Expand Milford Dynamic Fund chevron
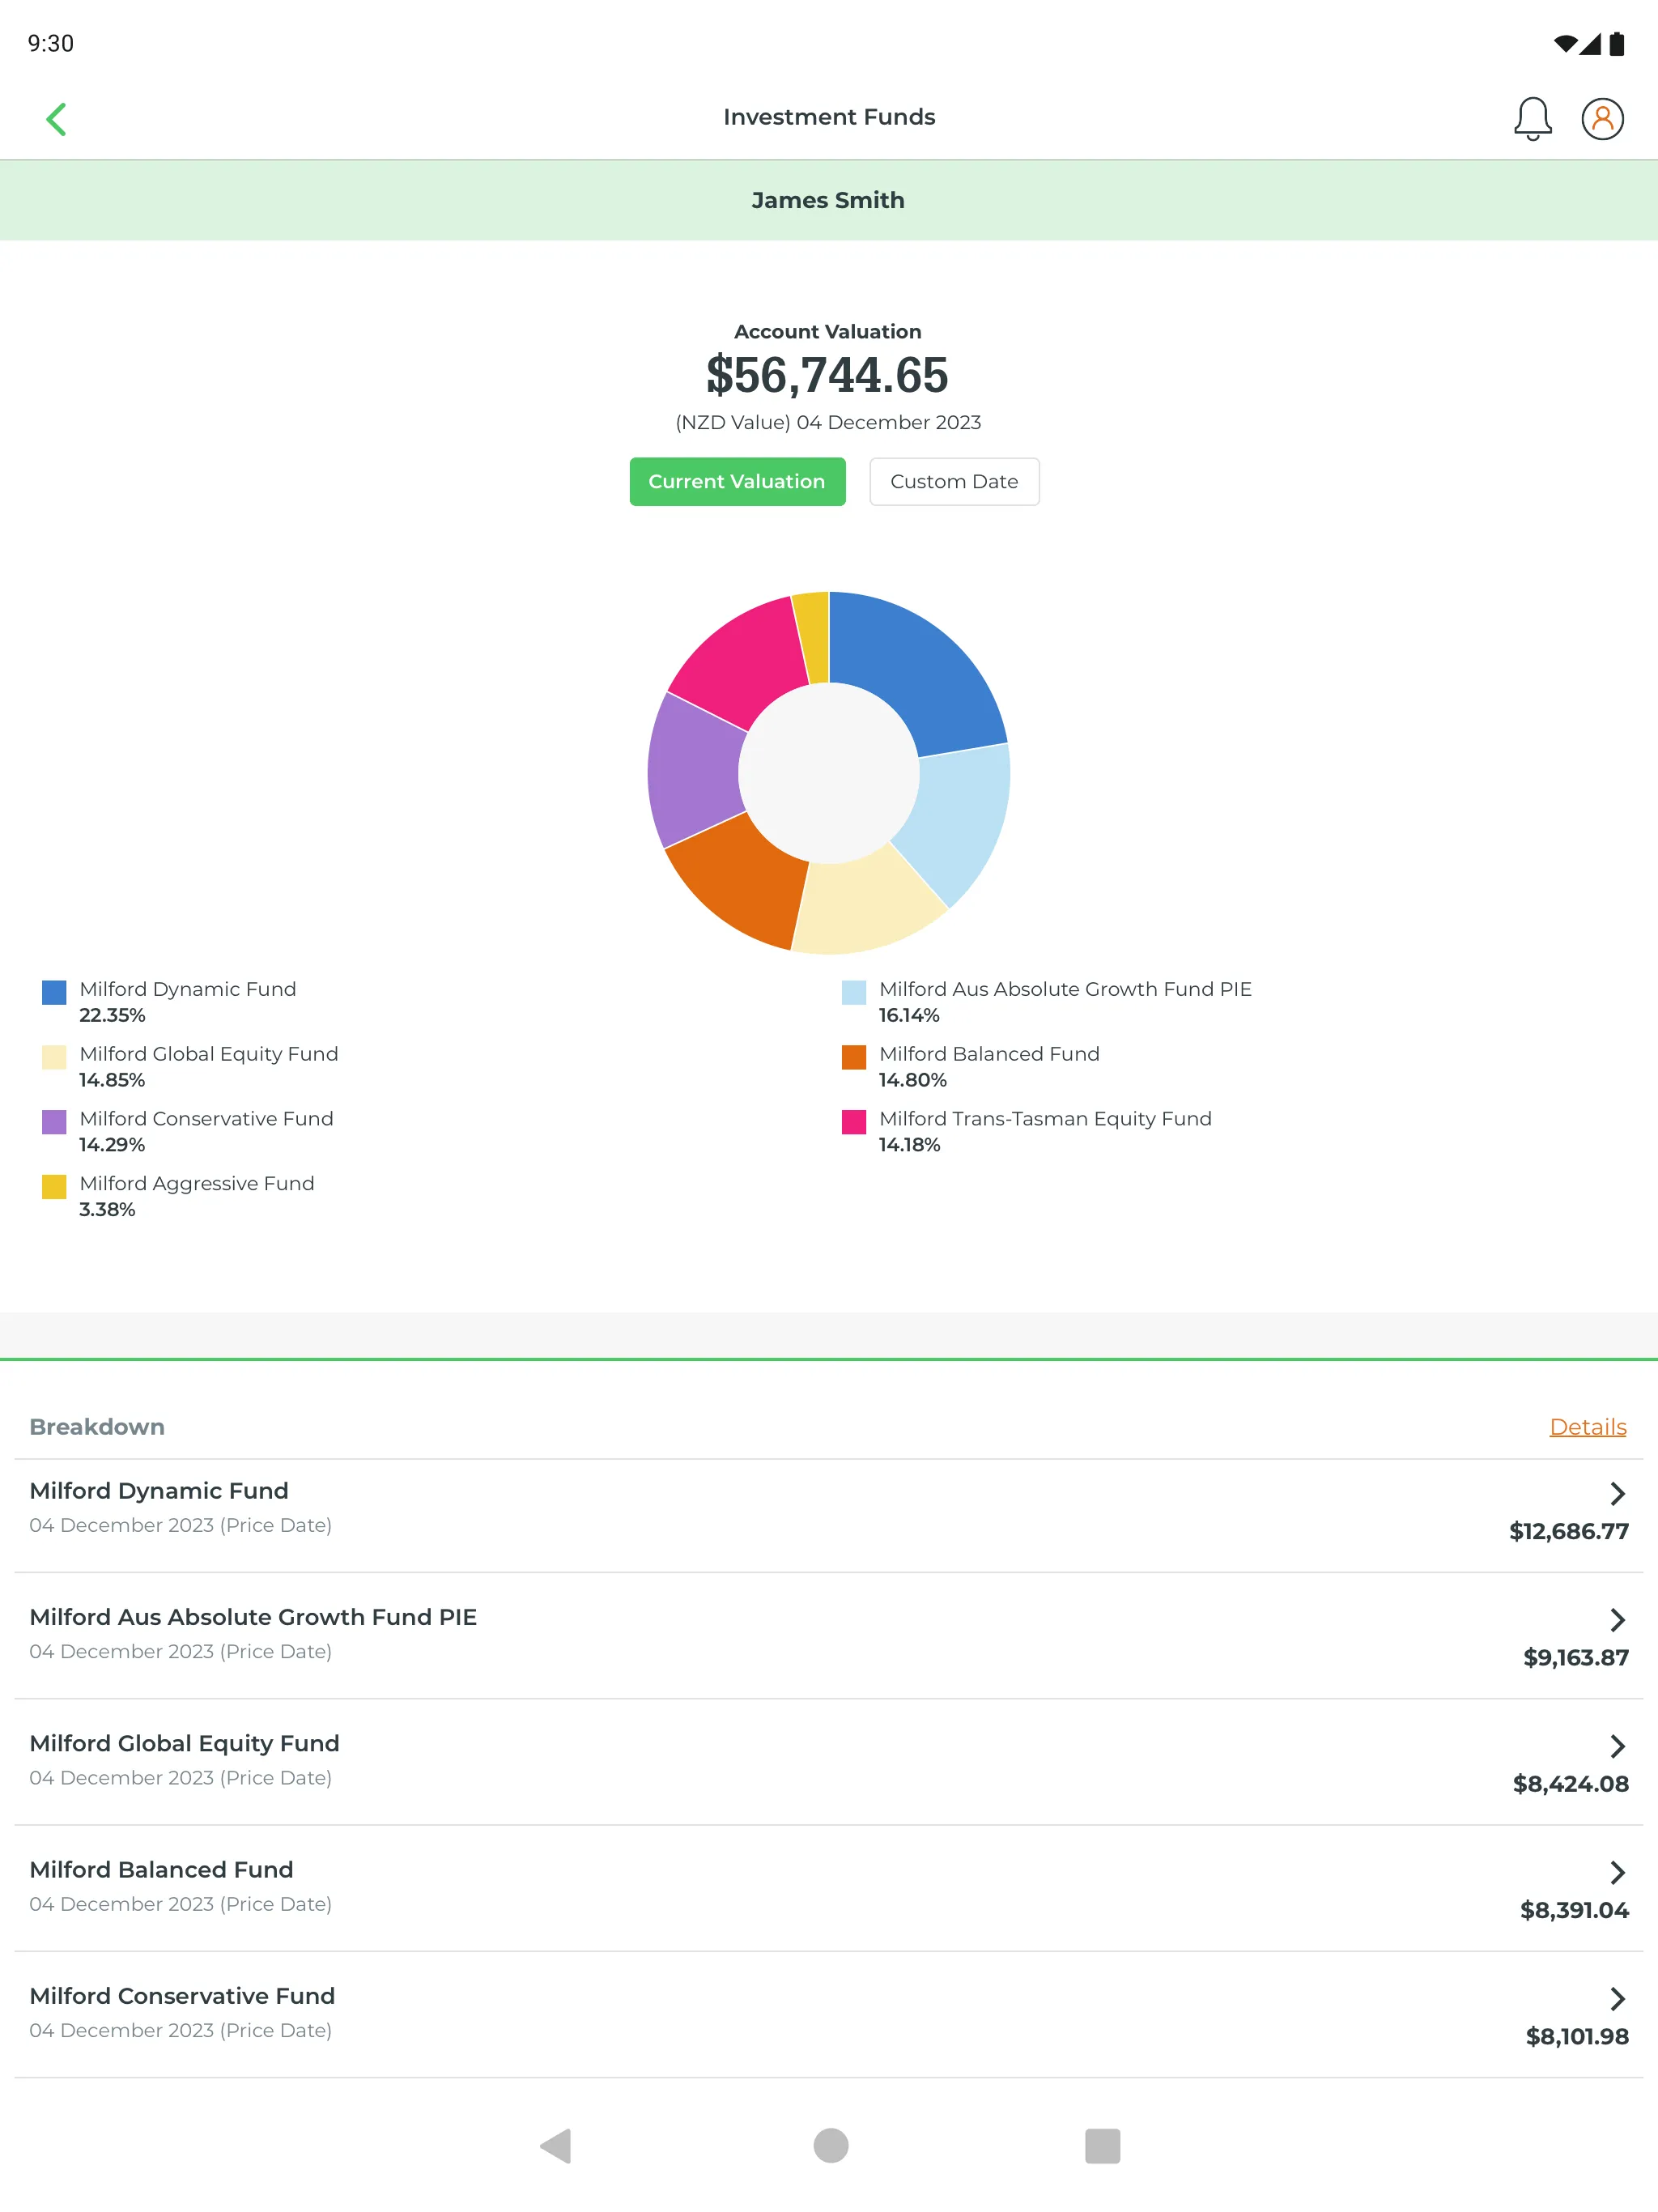 (1617, 1493)
